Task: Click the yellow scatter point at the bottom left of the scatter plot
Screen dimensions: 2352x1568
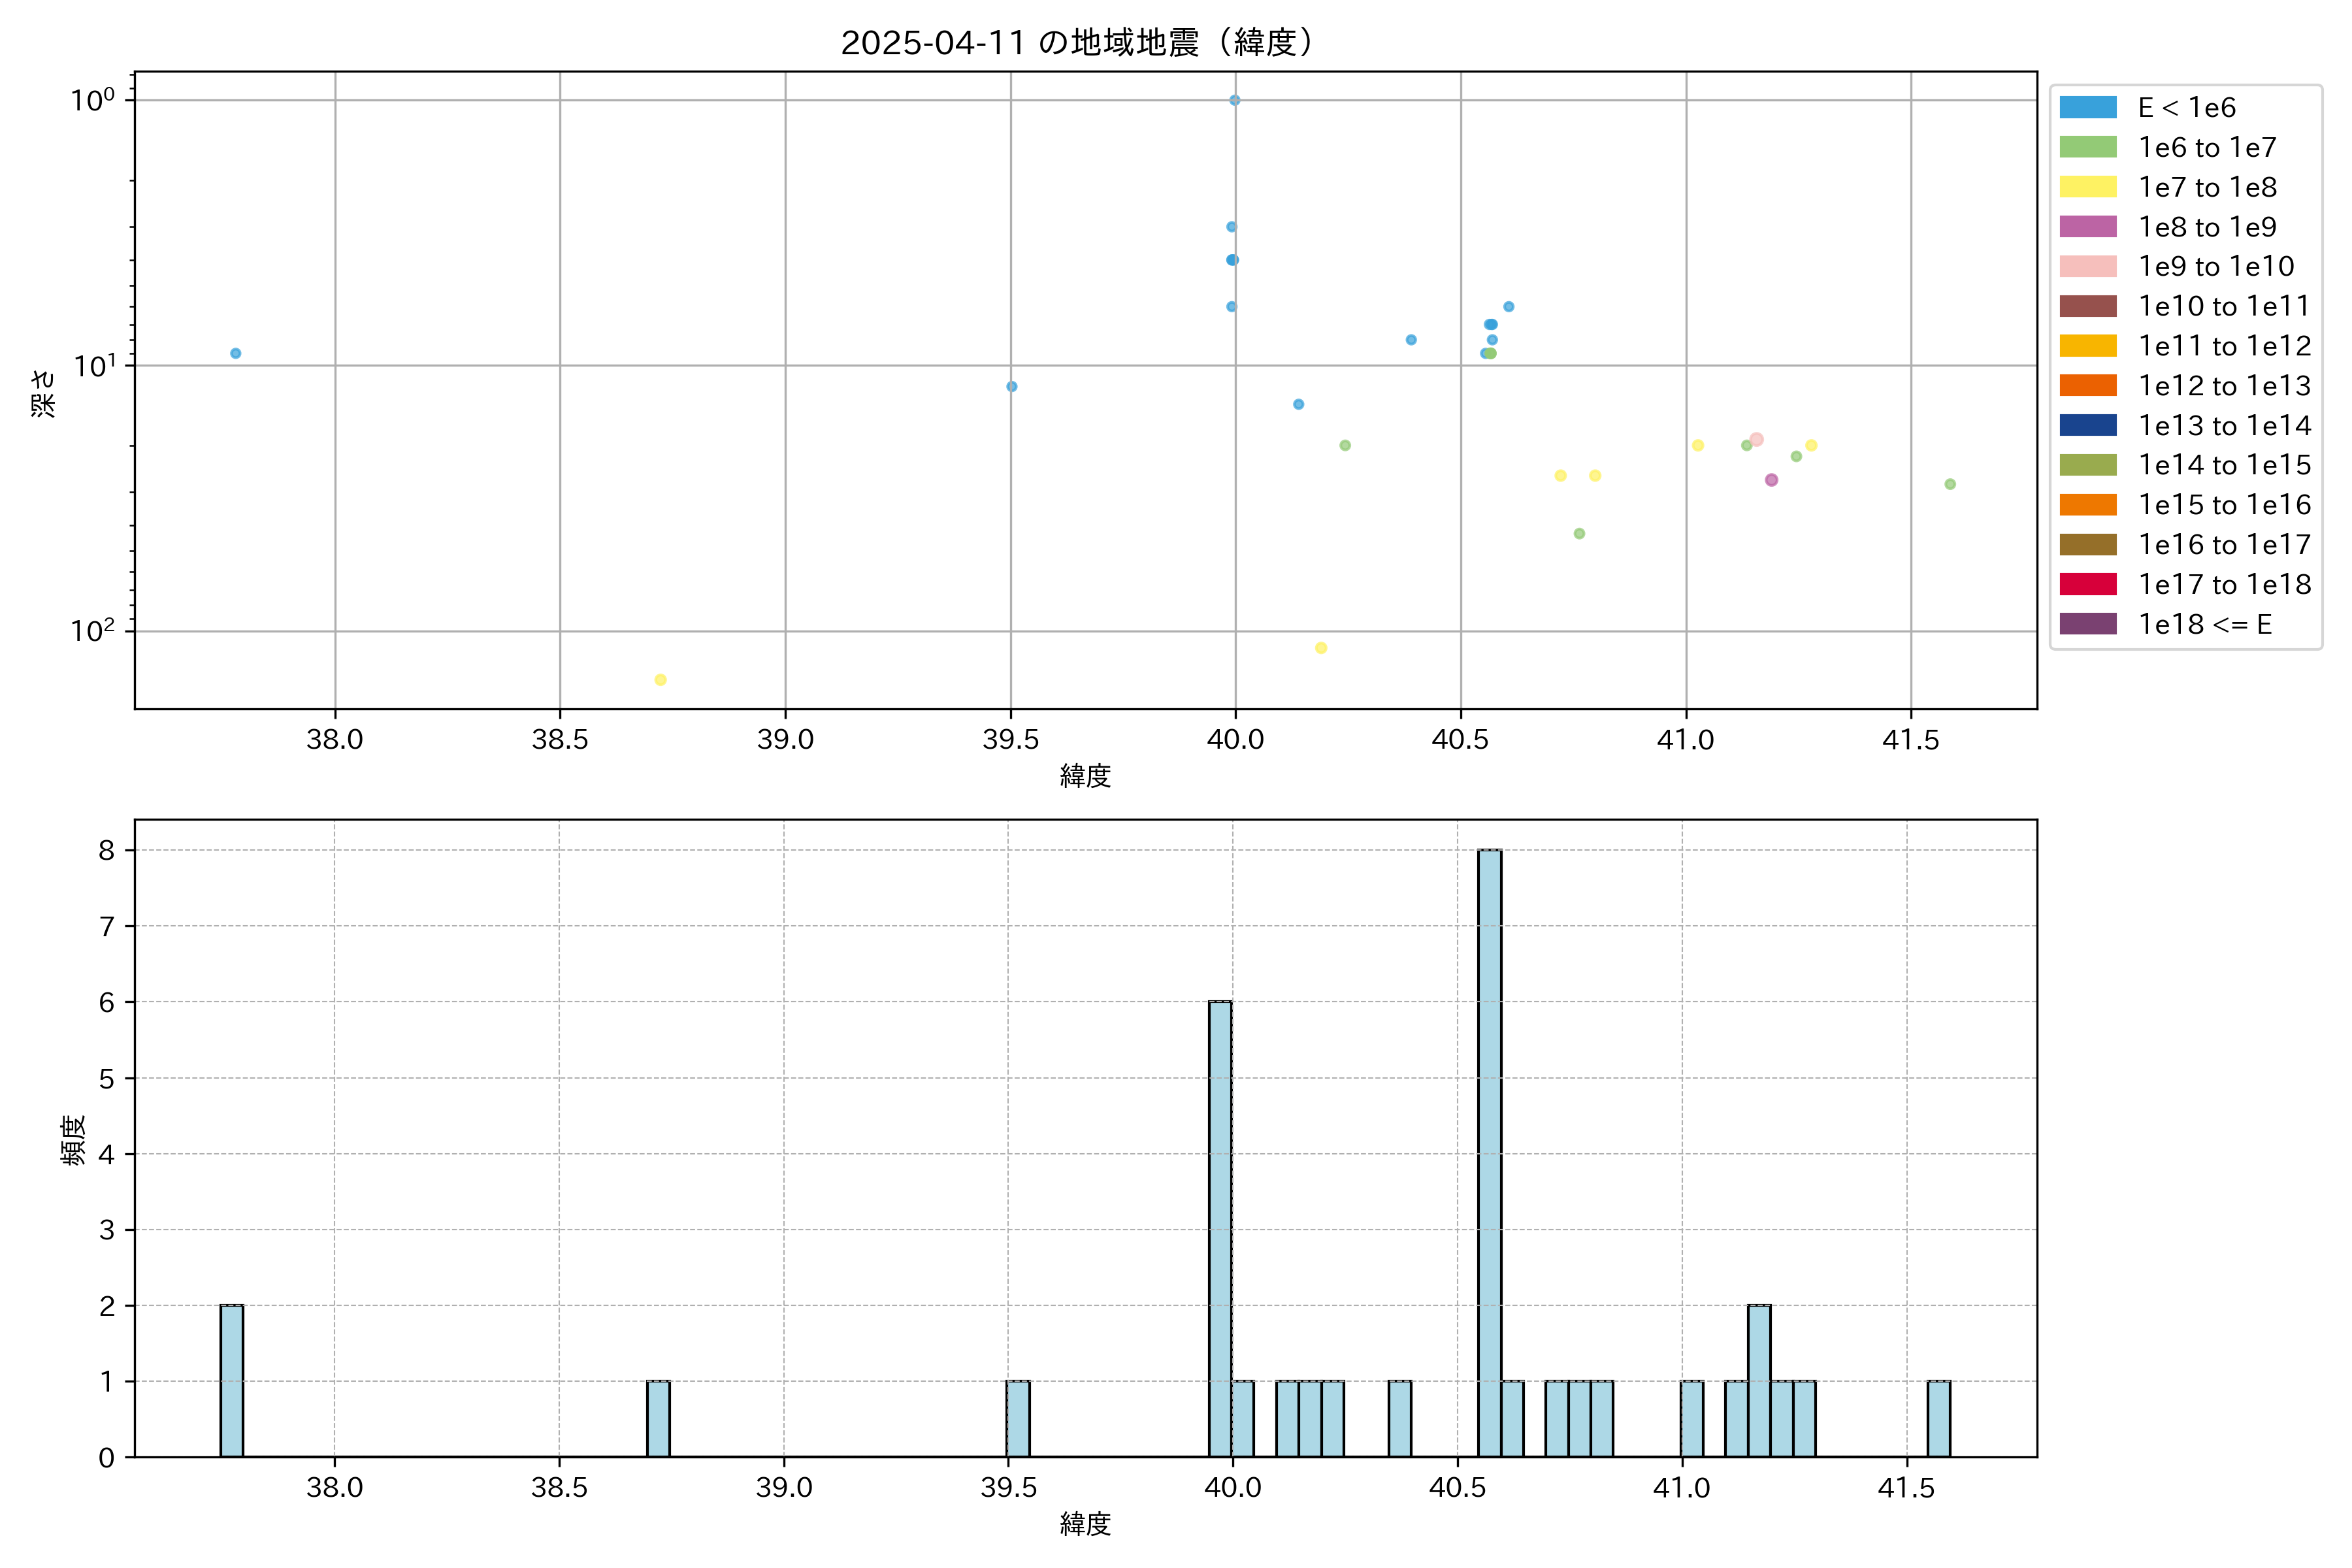Action: pyautogui.click(x=660, y=680)
